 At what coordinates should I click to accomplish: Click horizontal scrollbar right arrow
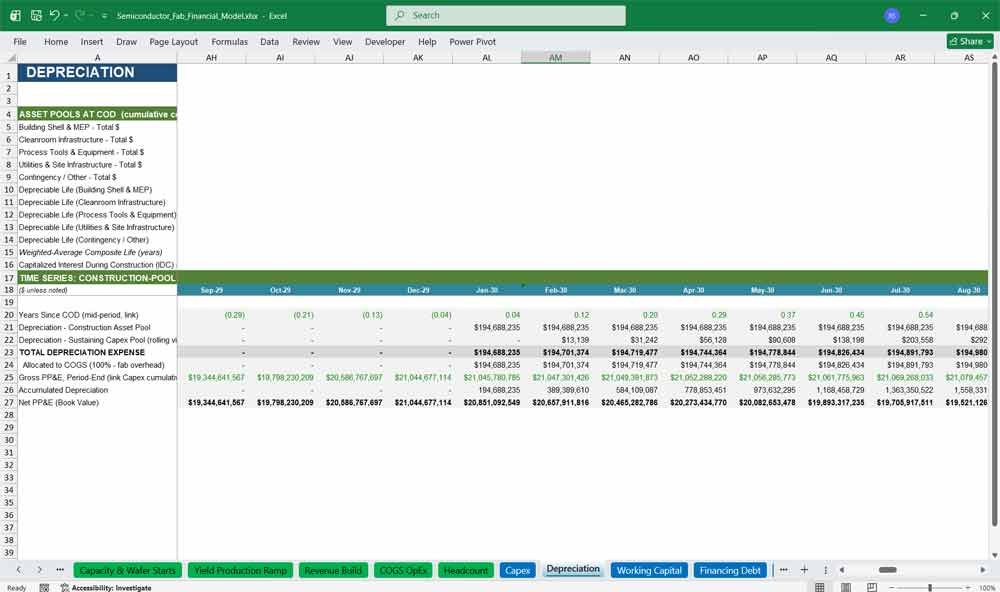pos(983,570)
